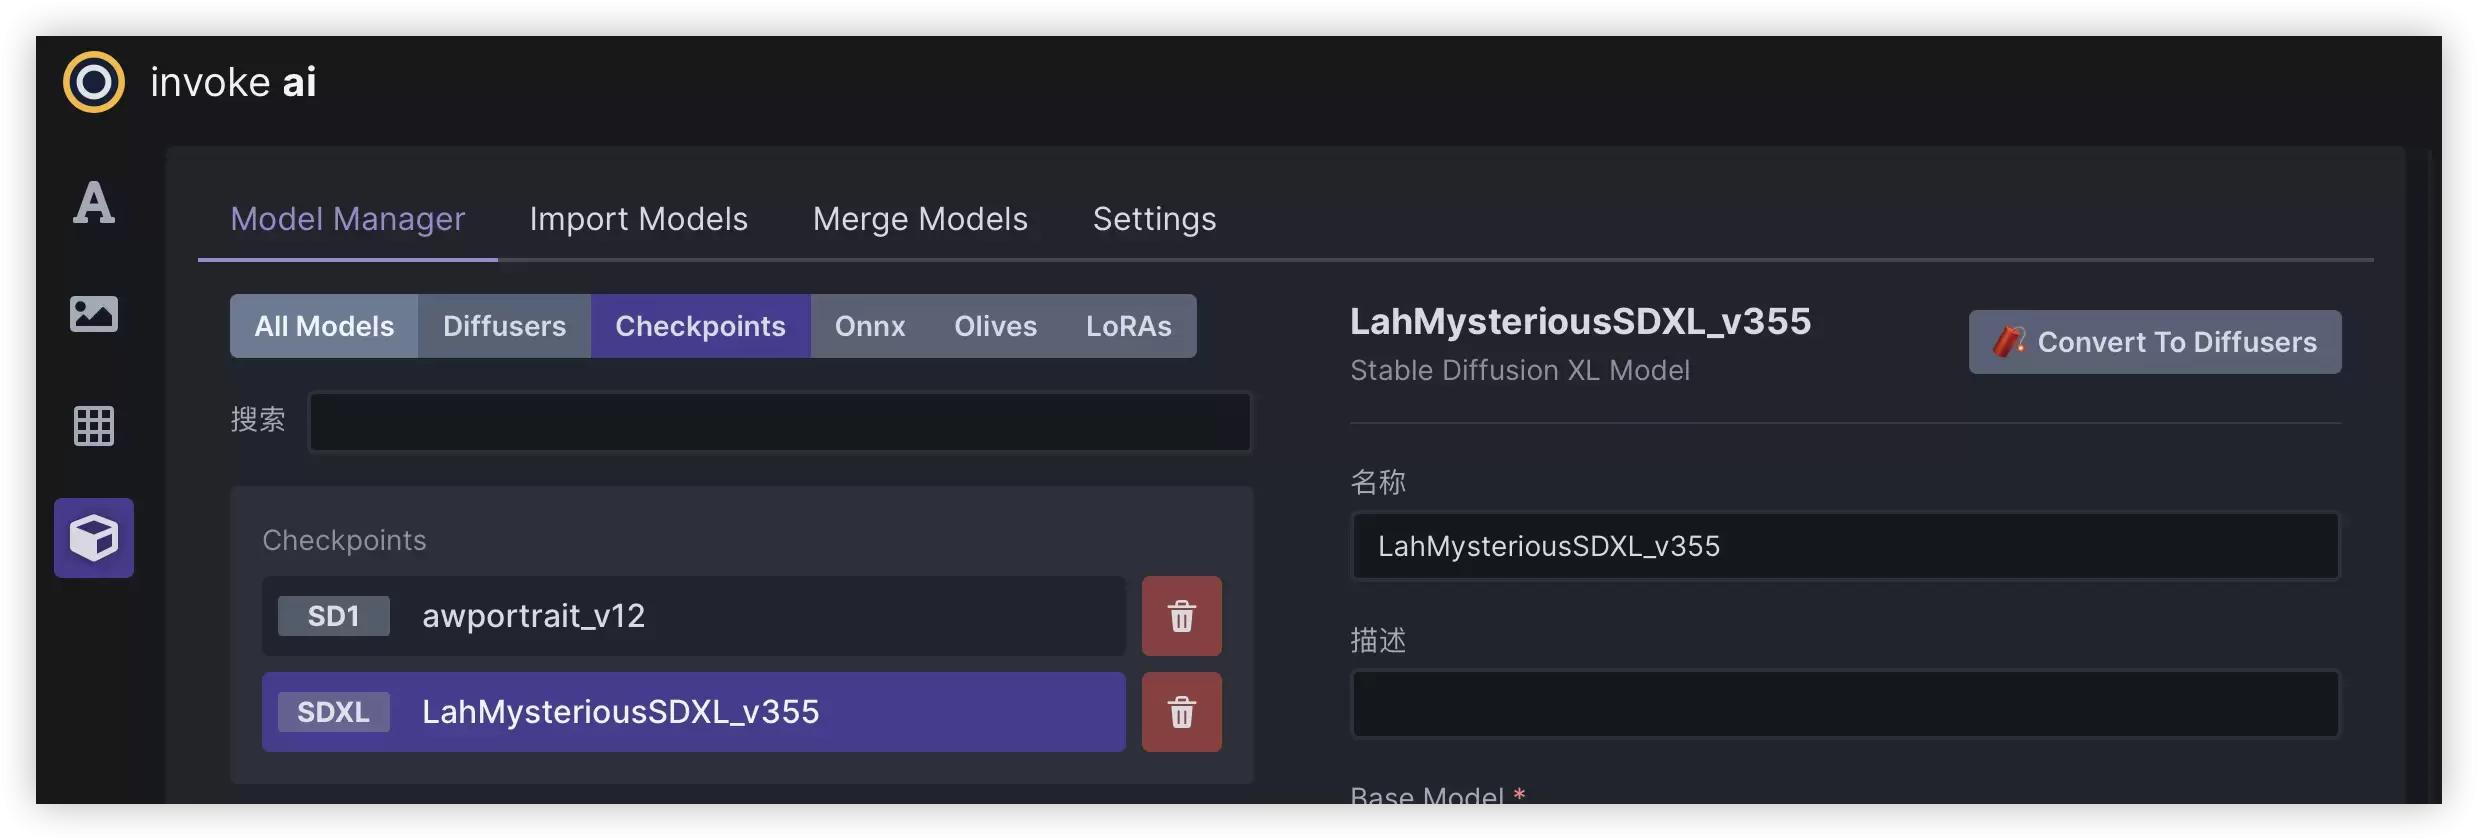Switch to the Model Manager tab
Screen dimensions: 2478x840
tap(348, 219)
